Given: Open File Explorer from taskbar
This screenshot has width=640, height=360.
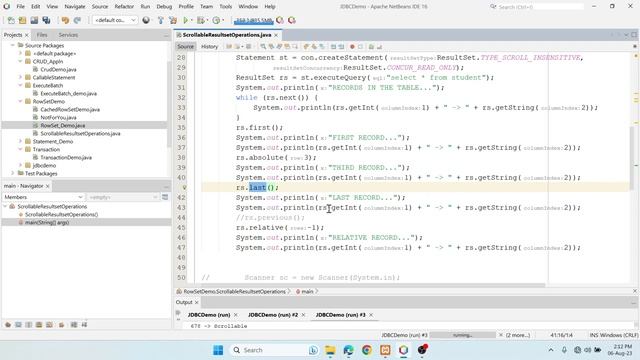Looking at the screenshot, I should [330, 350].
